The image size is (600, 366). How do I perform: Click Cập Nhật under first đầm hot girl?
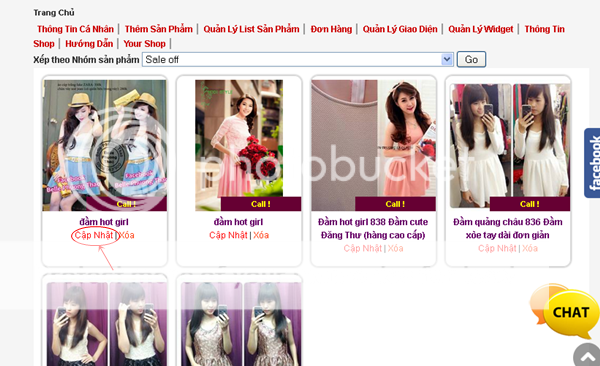(x=93, y=235)
